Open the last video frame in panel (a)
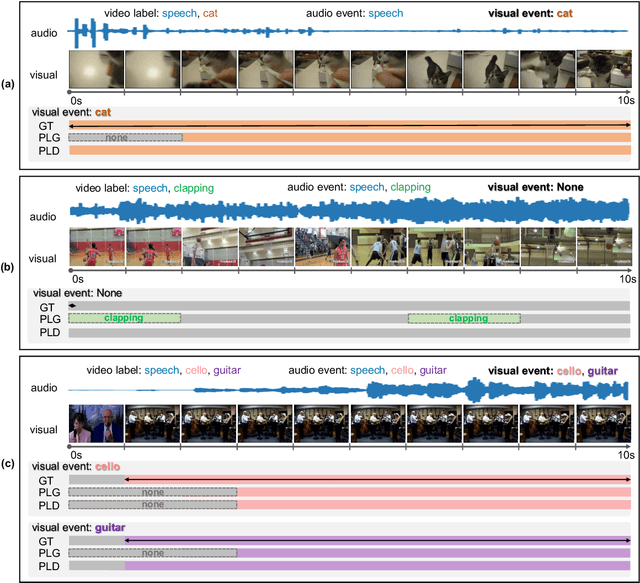This screenshot has height=583, width=640. point(603,71)
